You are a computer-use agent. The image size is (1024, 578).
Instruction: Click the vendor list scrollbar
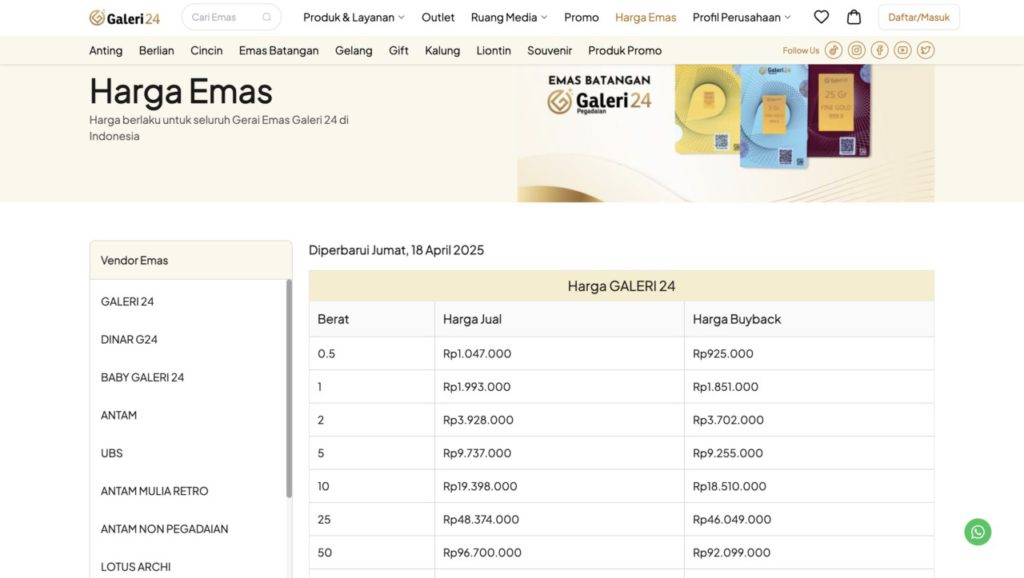click(289, 389)
